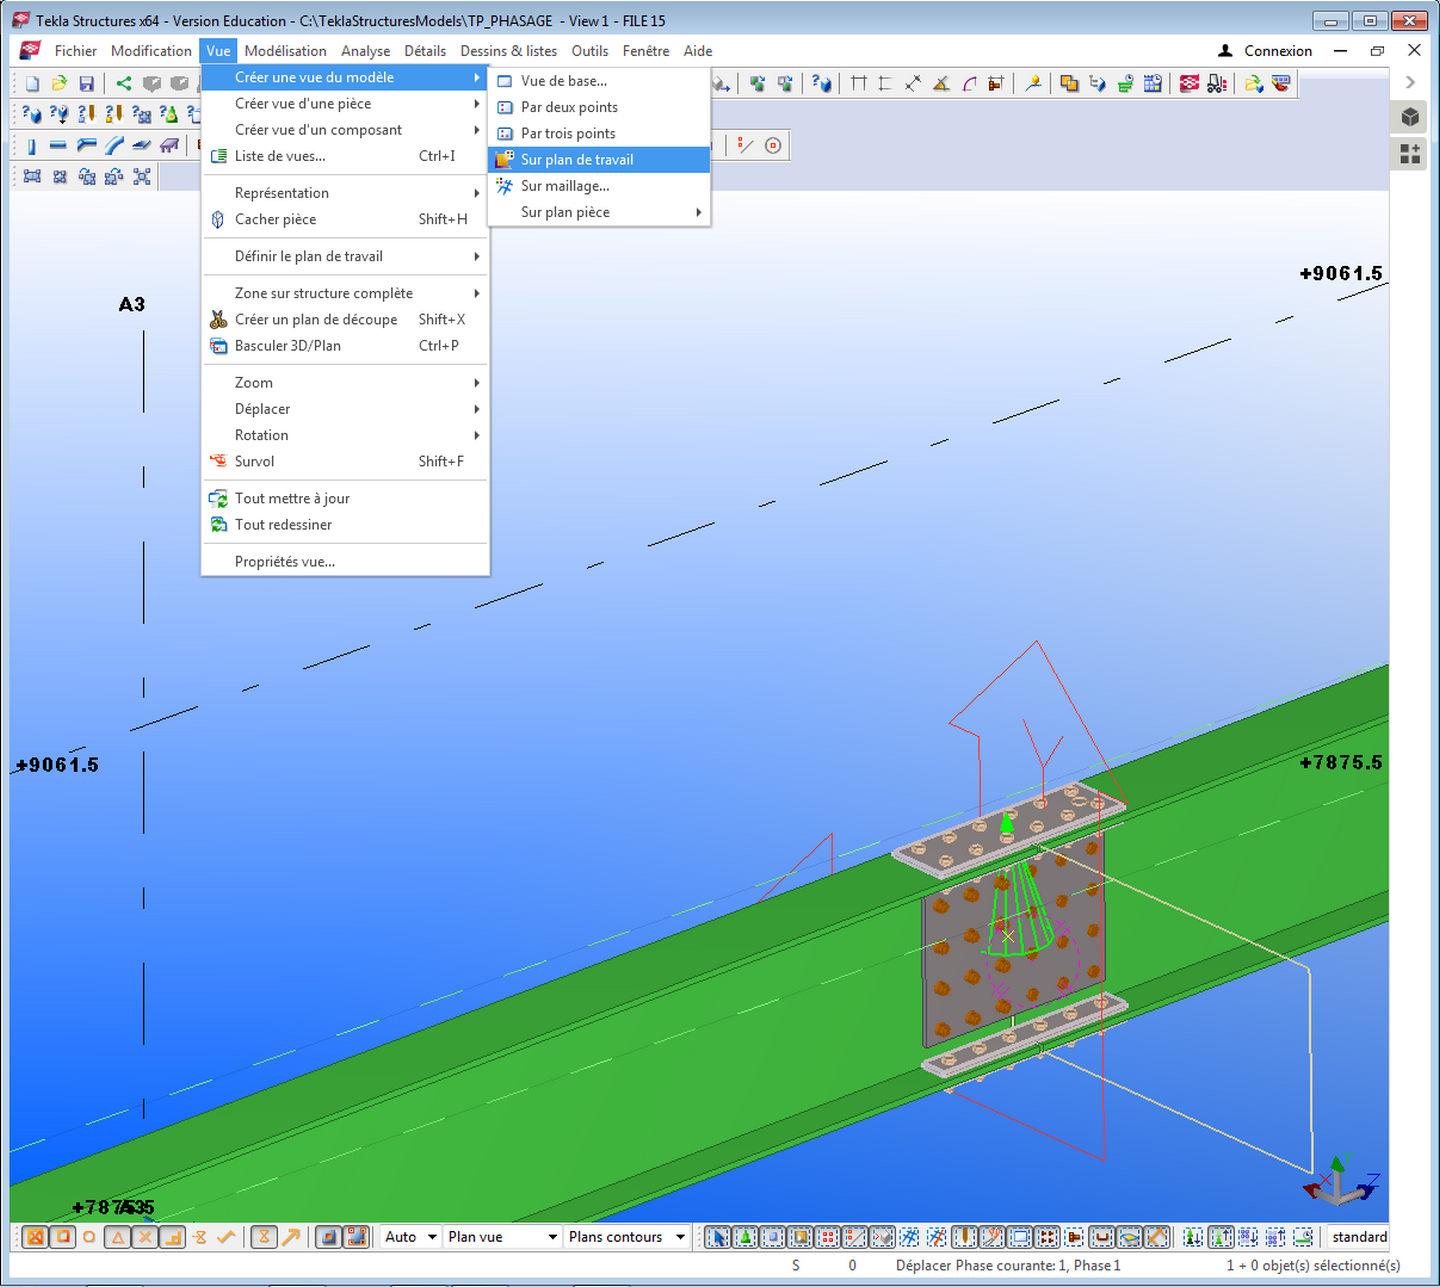Select Par deux points entry
The width and height of the screenshot is (1440, 1287).
click(599, 107)
